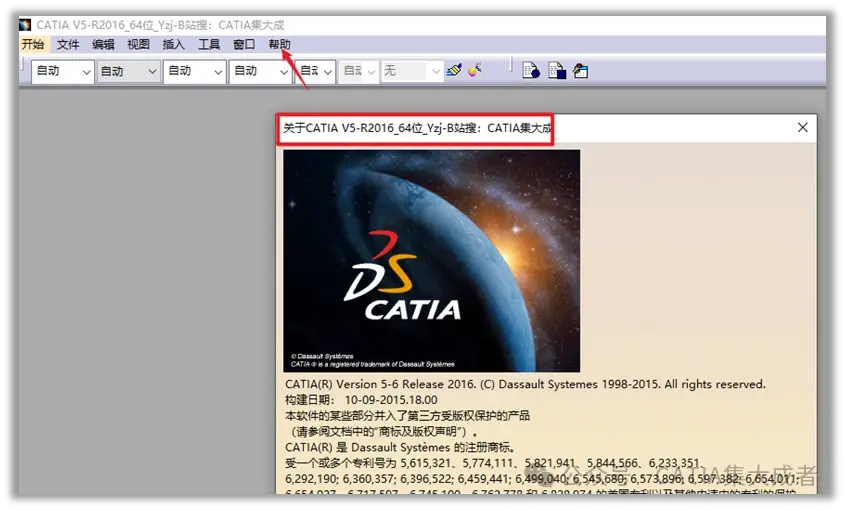The image size is (845, 510).
Task: Click the CATIA app icon in title bar
Action: [25, 25]
